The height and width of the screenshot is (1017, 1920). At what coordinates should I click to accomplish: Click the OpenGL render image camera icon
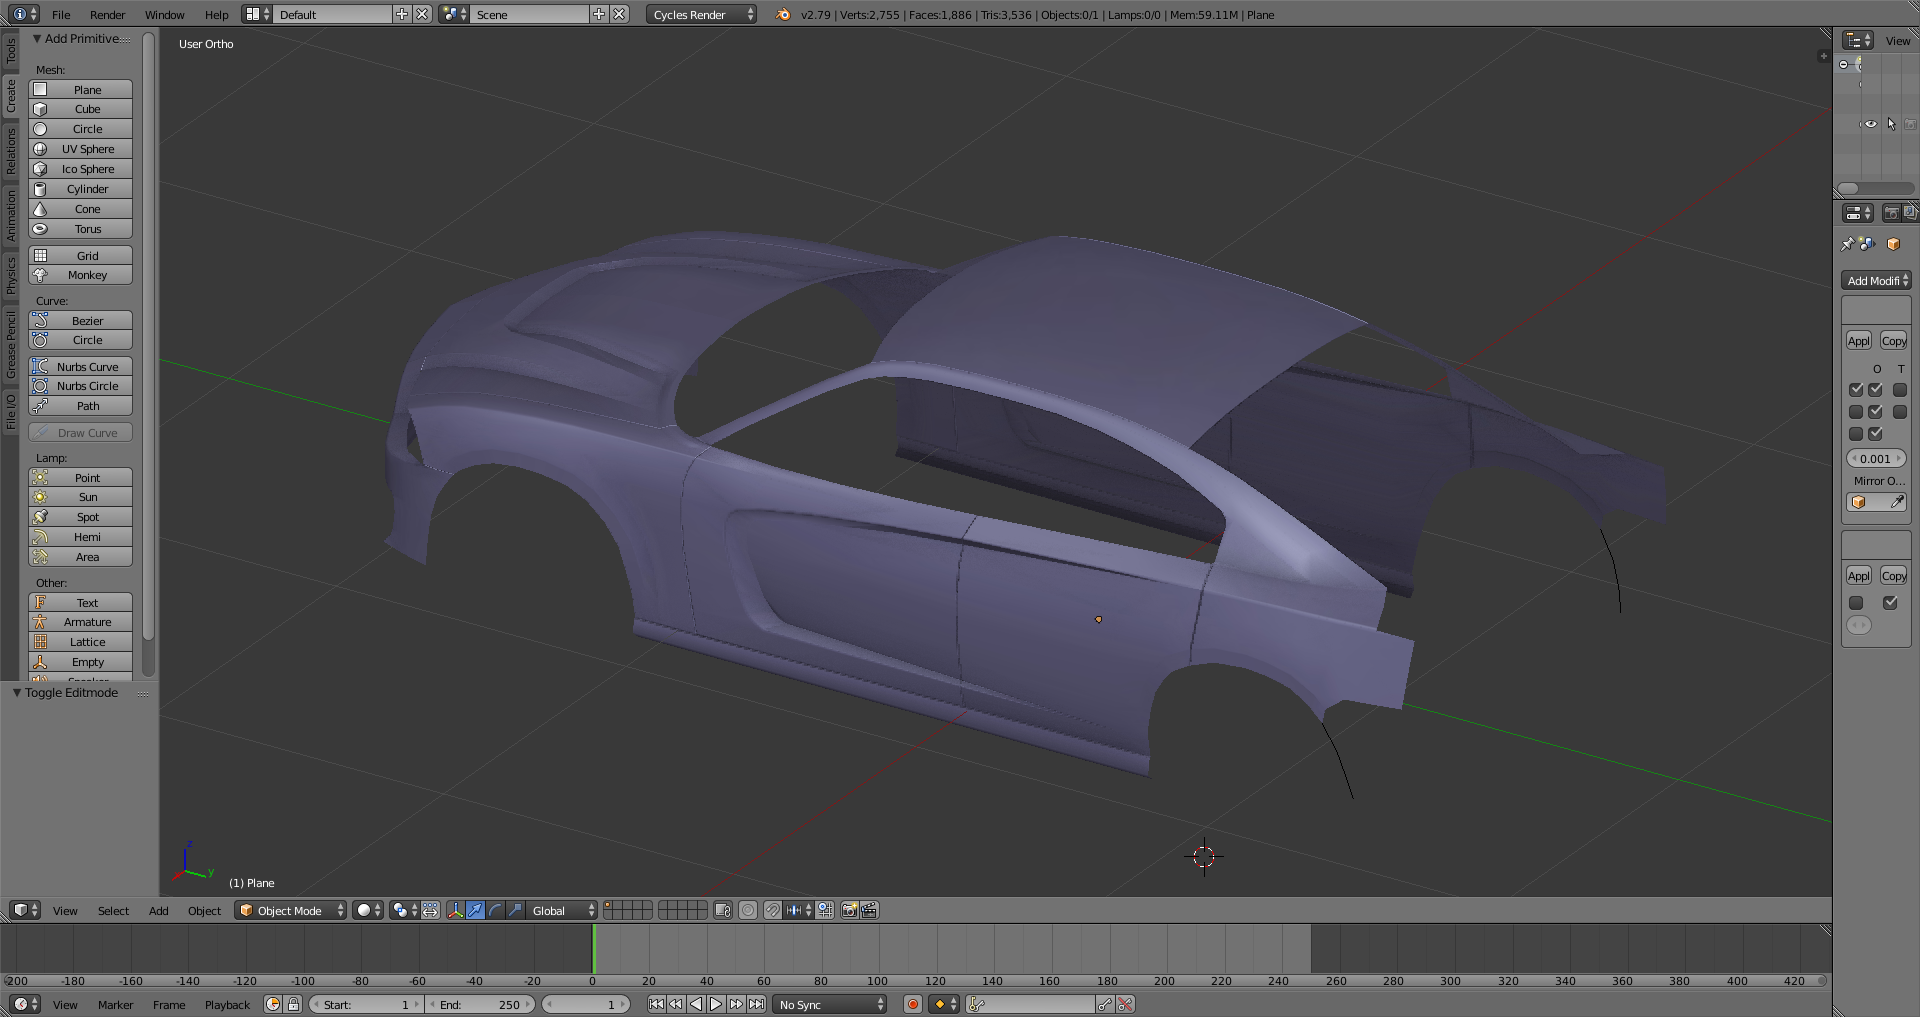849,910
